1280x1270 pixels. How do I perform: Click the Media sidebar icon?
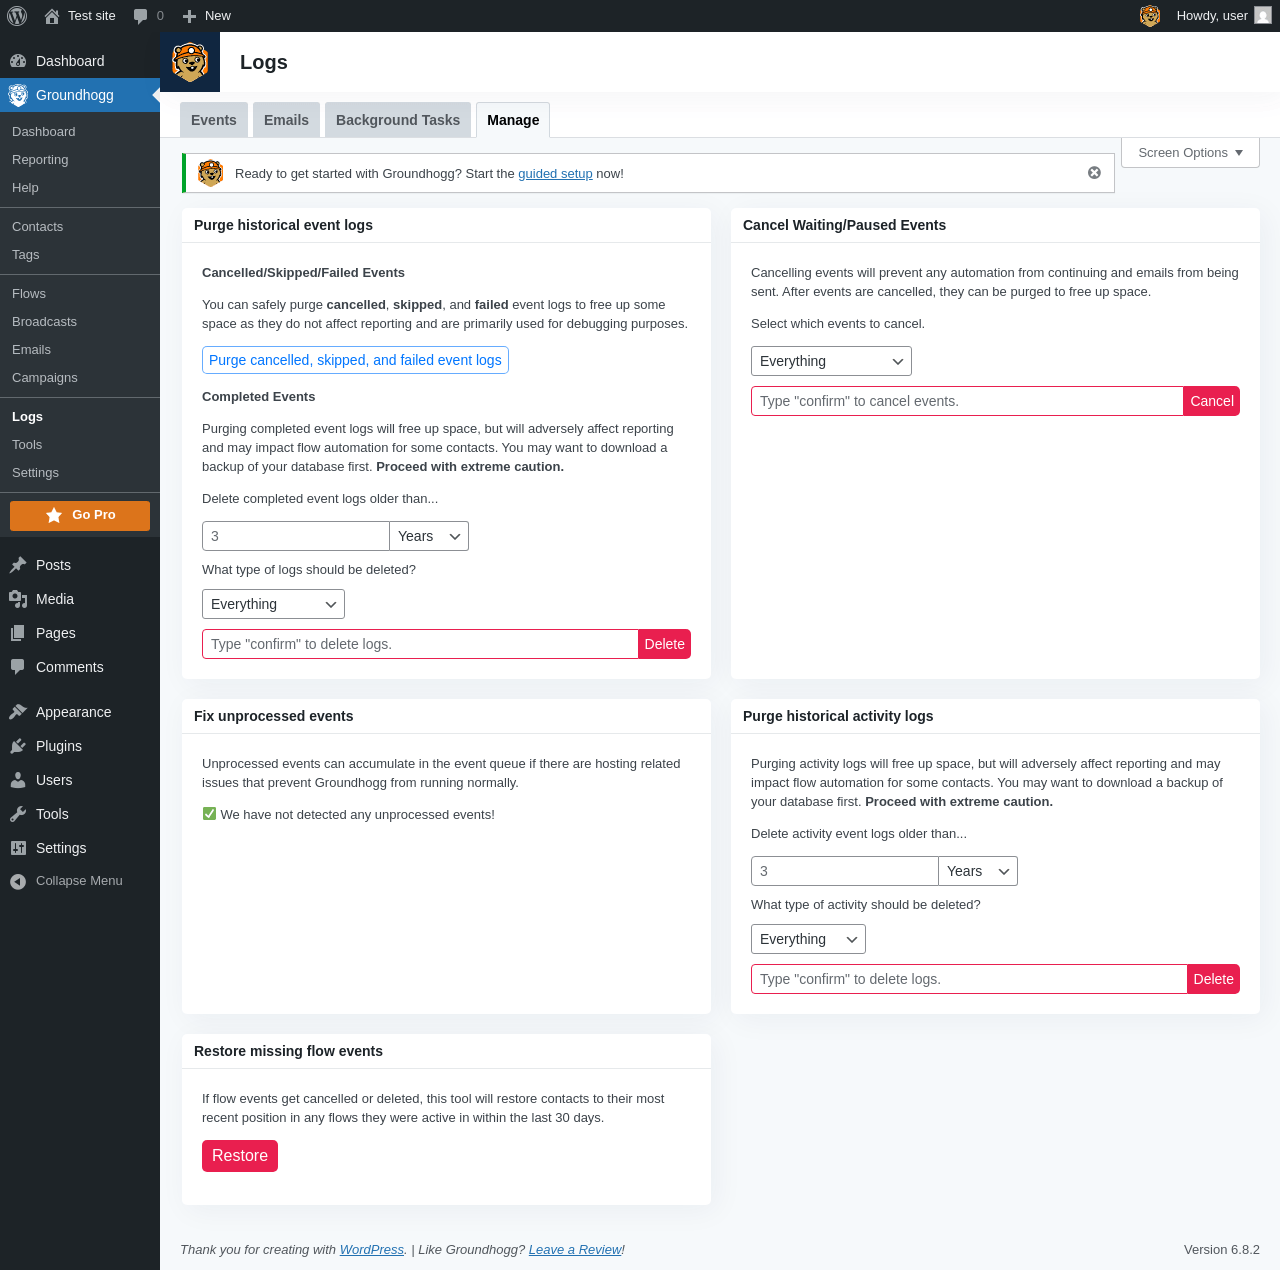point(18,599)
